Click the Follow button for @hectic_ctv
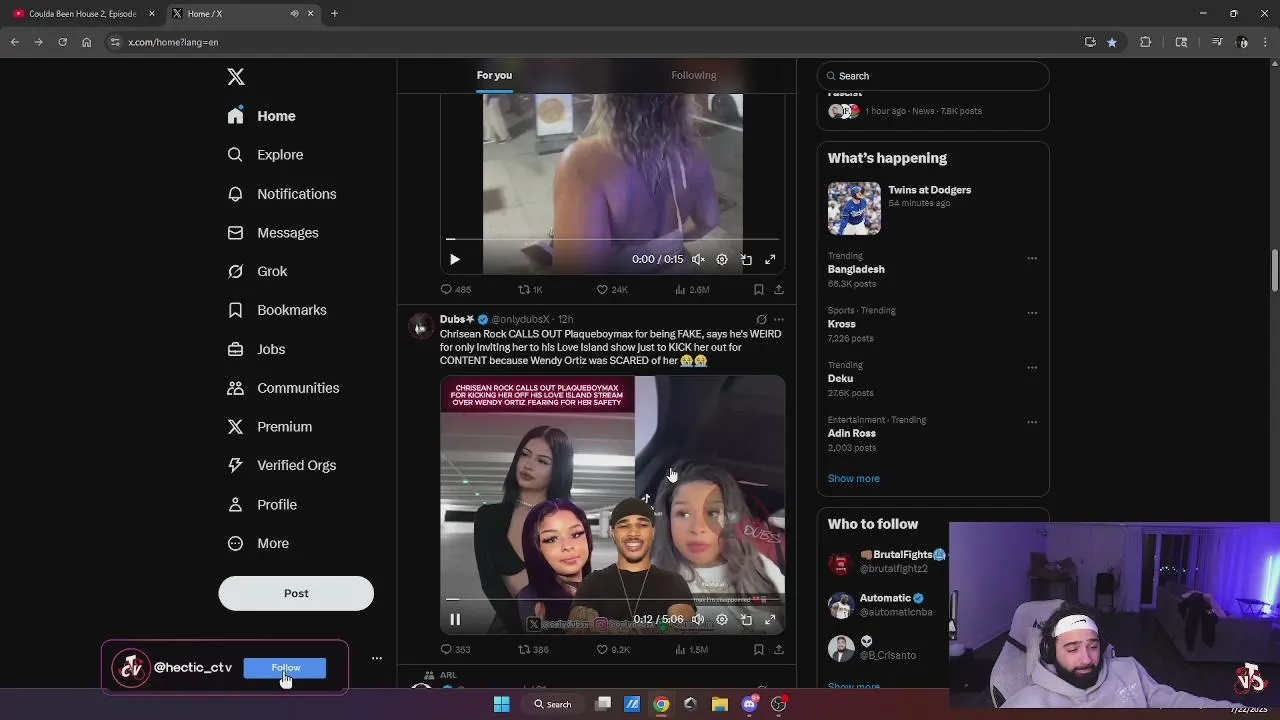 click(x=285, y=668)
